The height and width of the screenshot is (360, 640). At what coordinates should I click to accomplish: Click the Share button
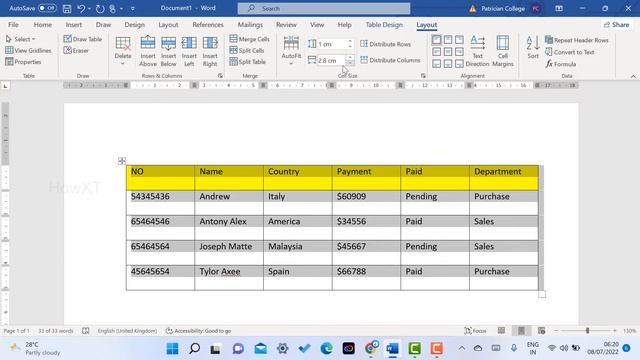pyautogui.click(x=616, y=25)
